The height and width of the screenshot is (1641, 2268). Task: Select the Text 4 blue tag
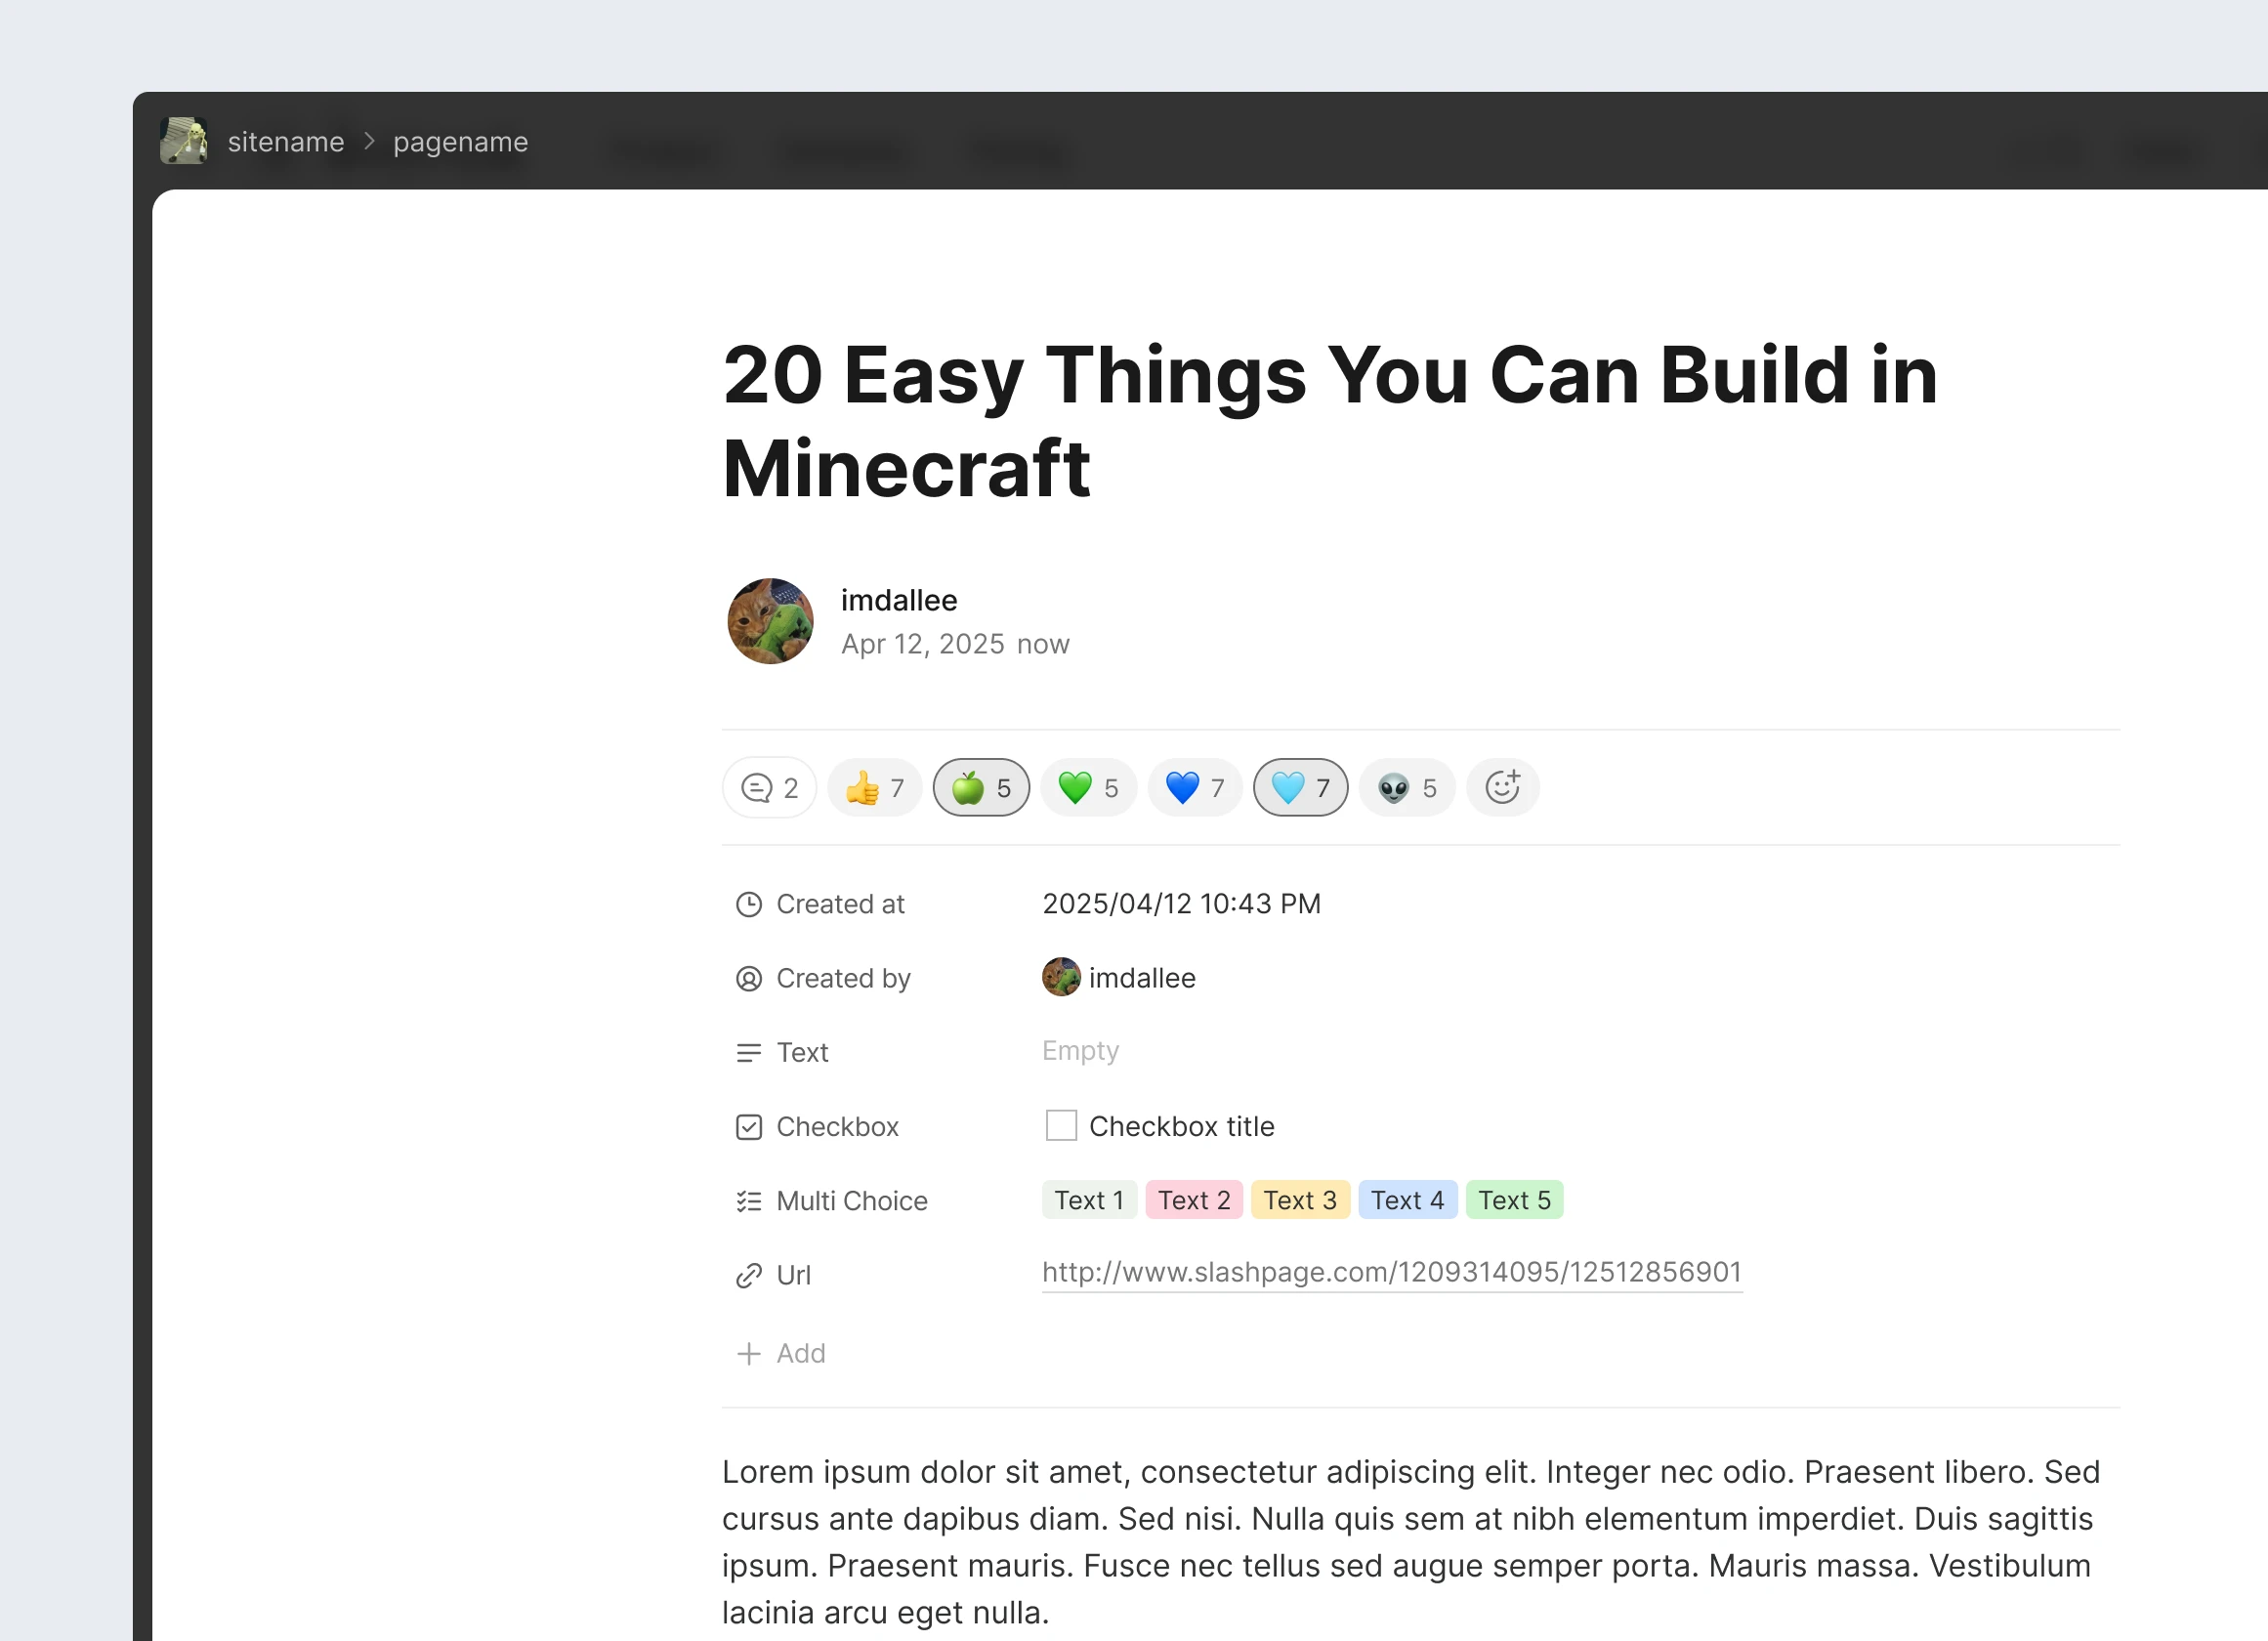[x=1407, y=1201]
